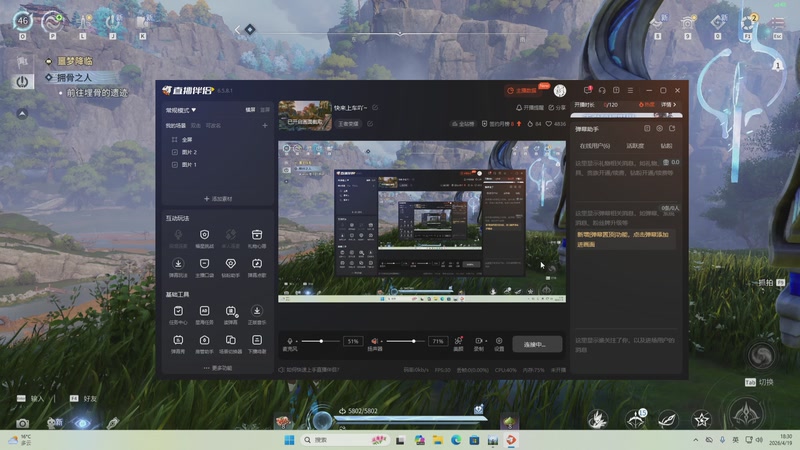Open the shield challenge icon in 互动玩法

tap(204, 238)
